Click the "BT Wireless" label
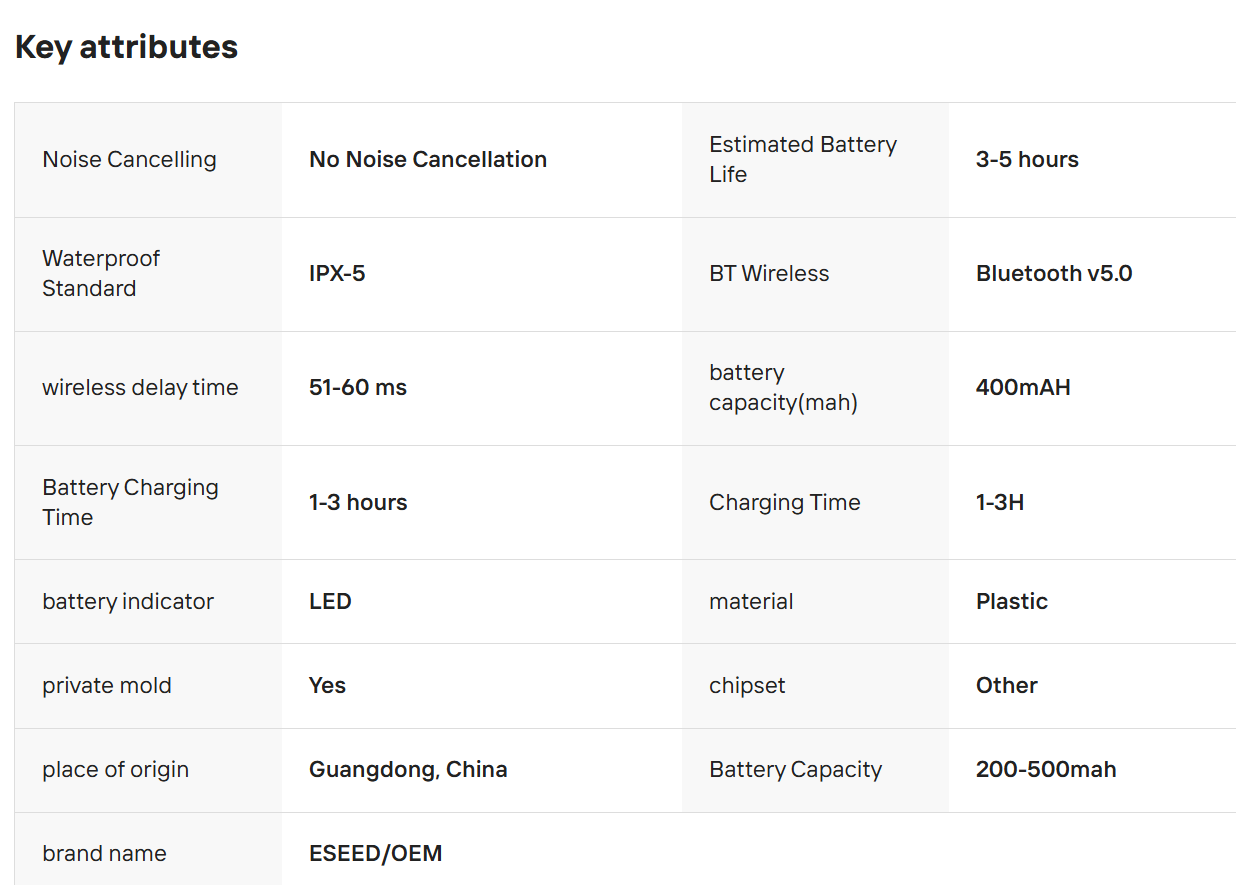This screenshot has width=1236, height=885. coord(769,273)
